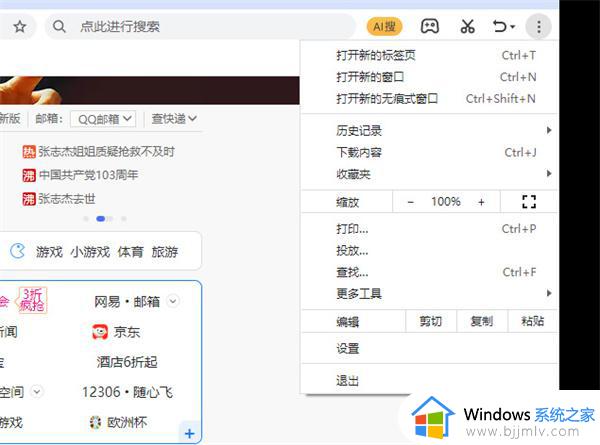Viewport: 600px width, 445px height.
Task: Click the three-dot main menu button
Action: pos(539,27)
